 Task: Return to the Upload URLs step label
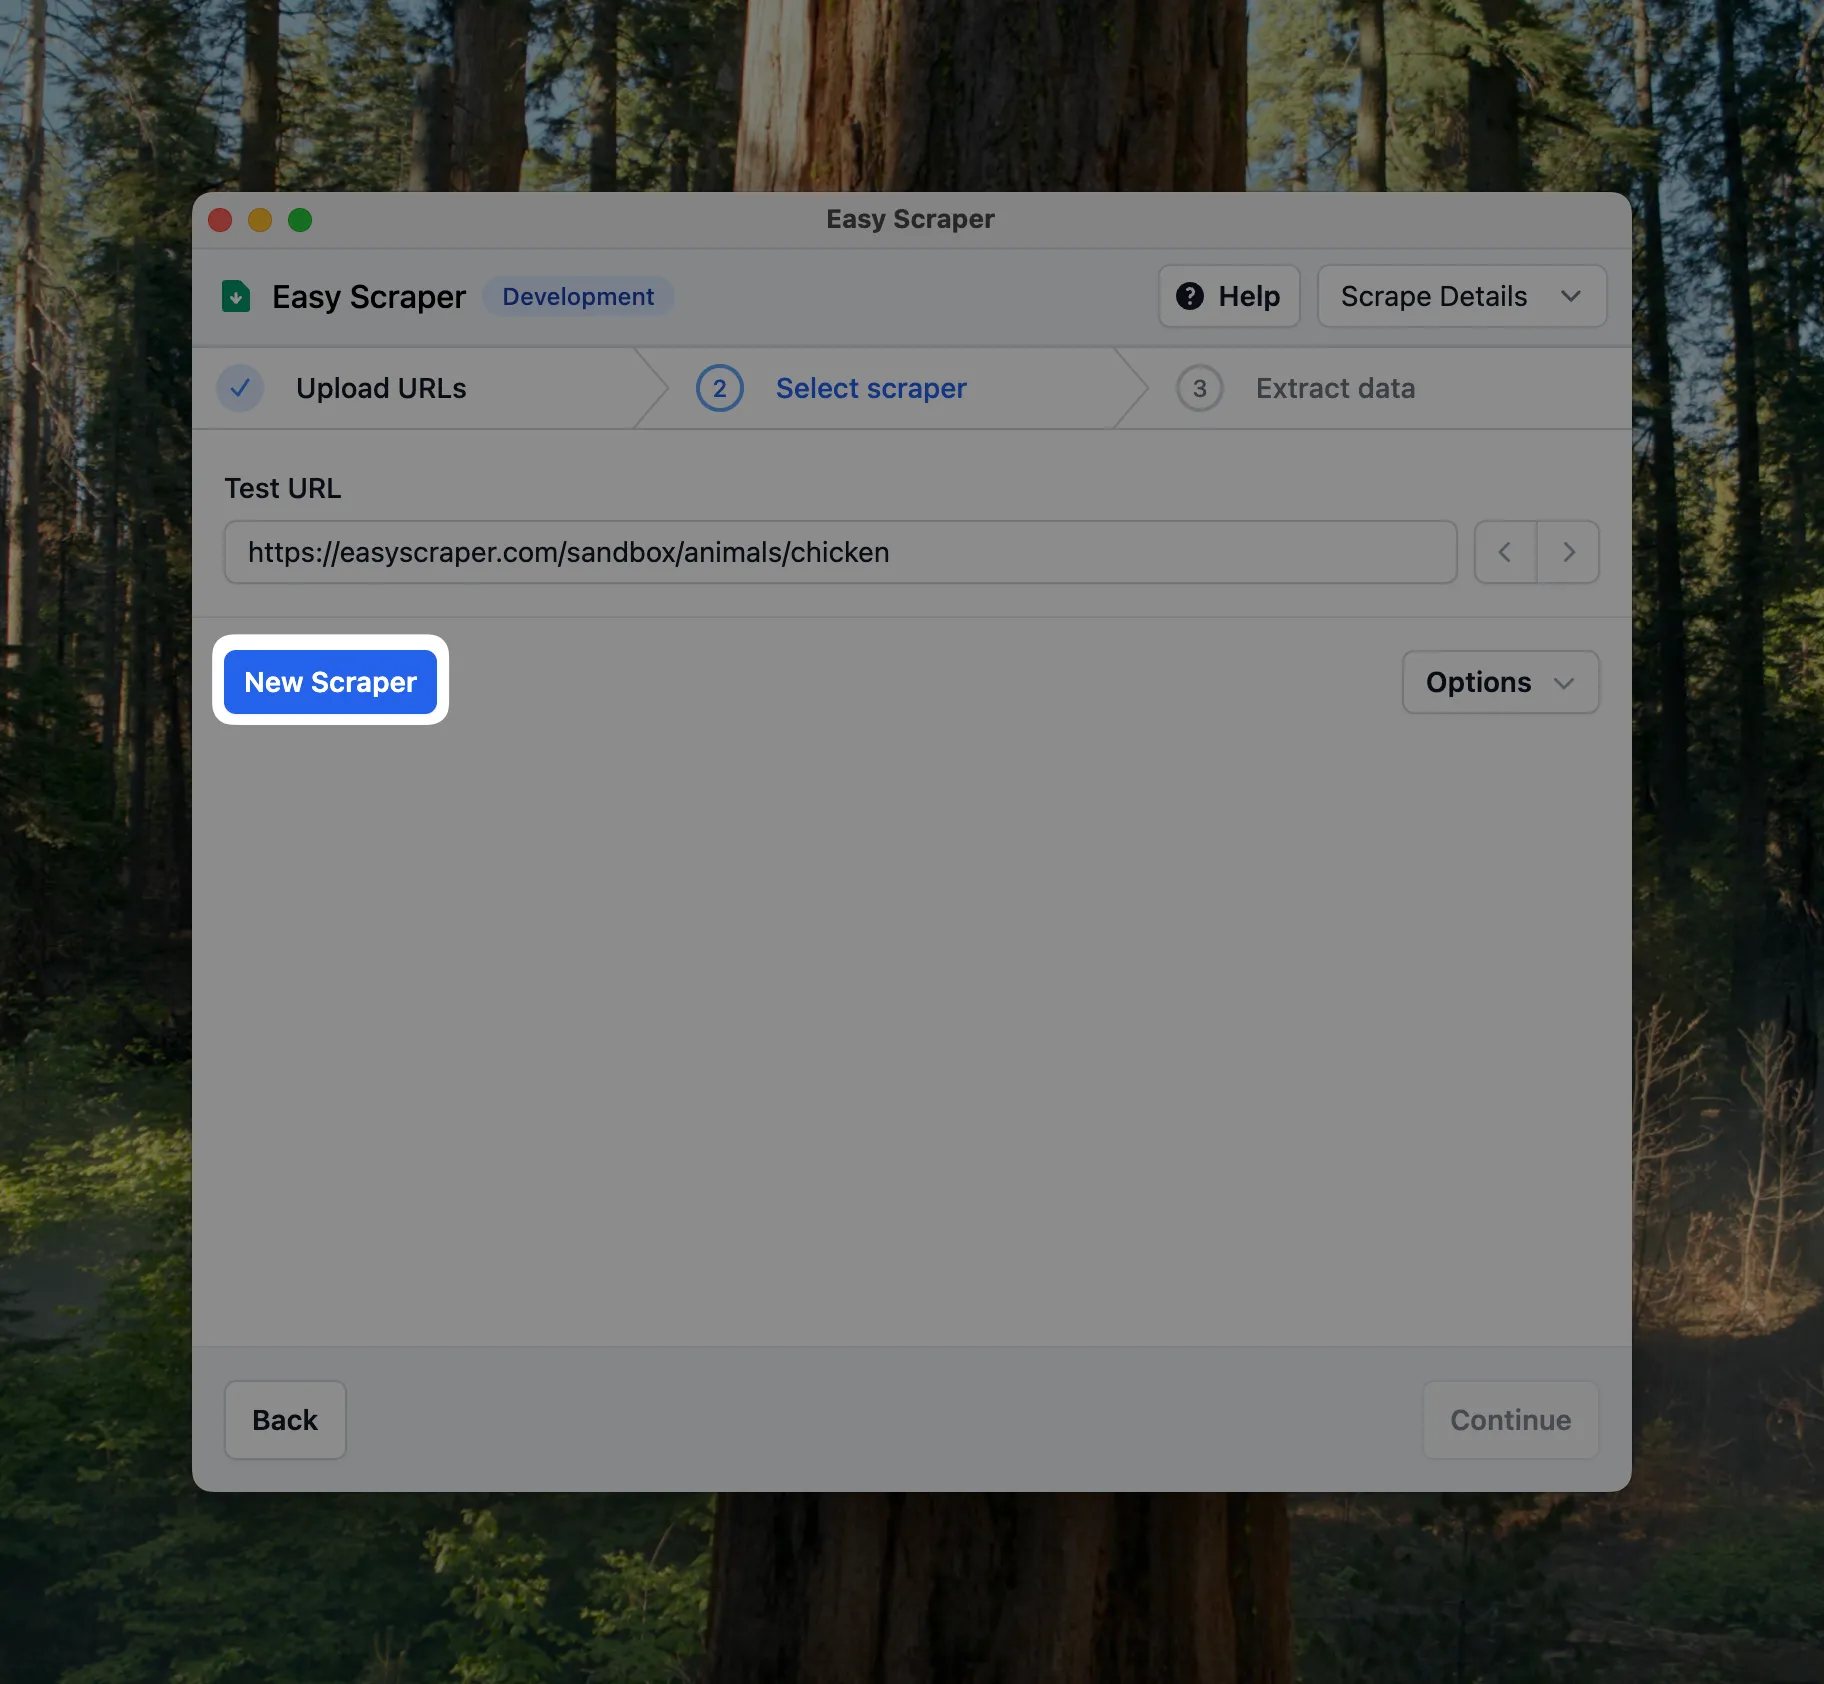pyautogui.click(x=381, y=388)
